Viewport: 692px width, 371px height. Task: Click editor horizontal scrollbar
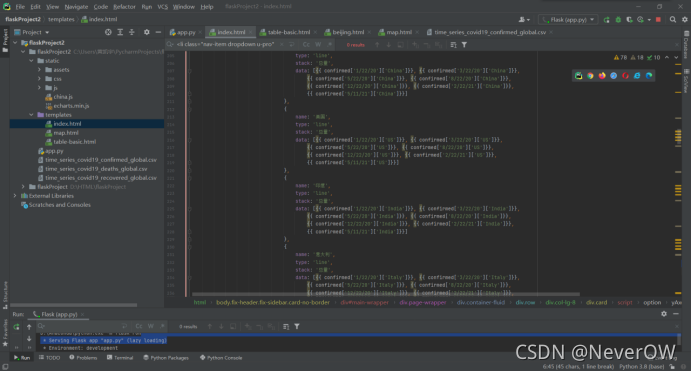click(x=386, y=294)
